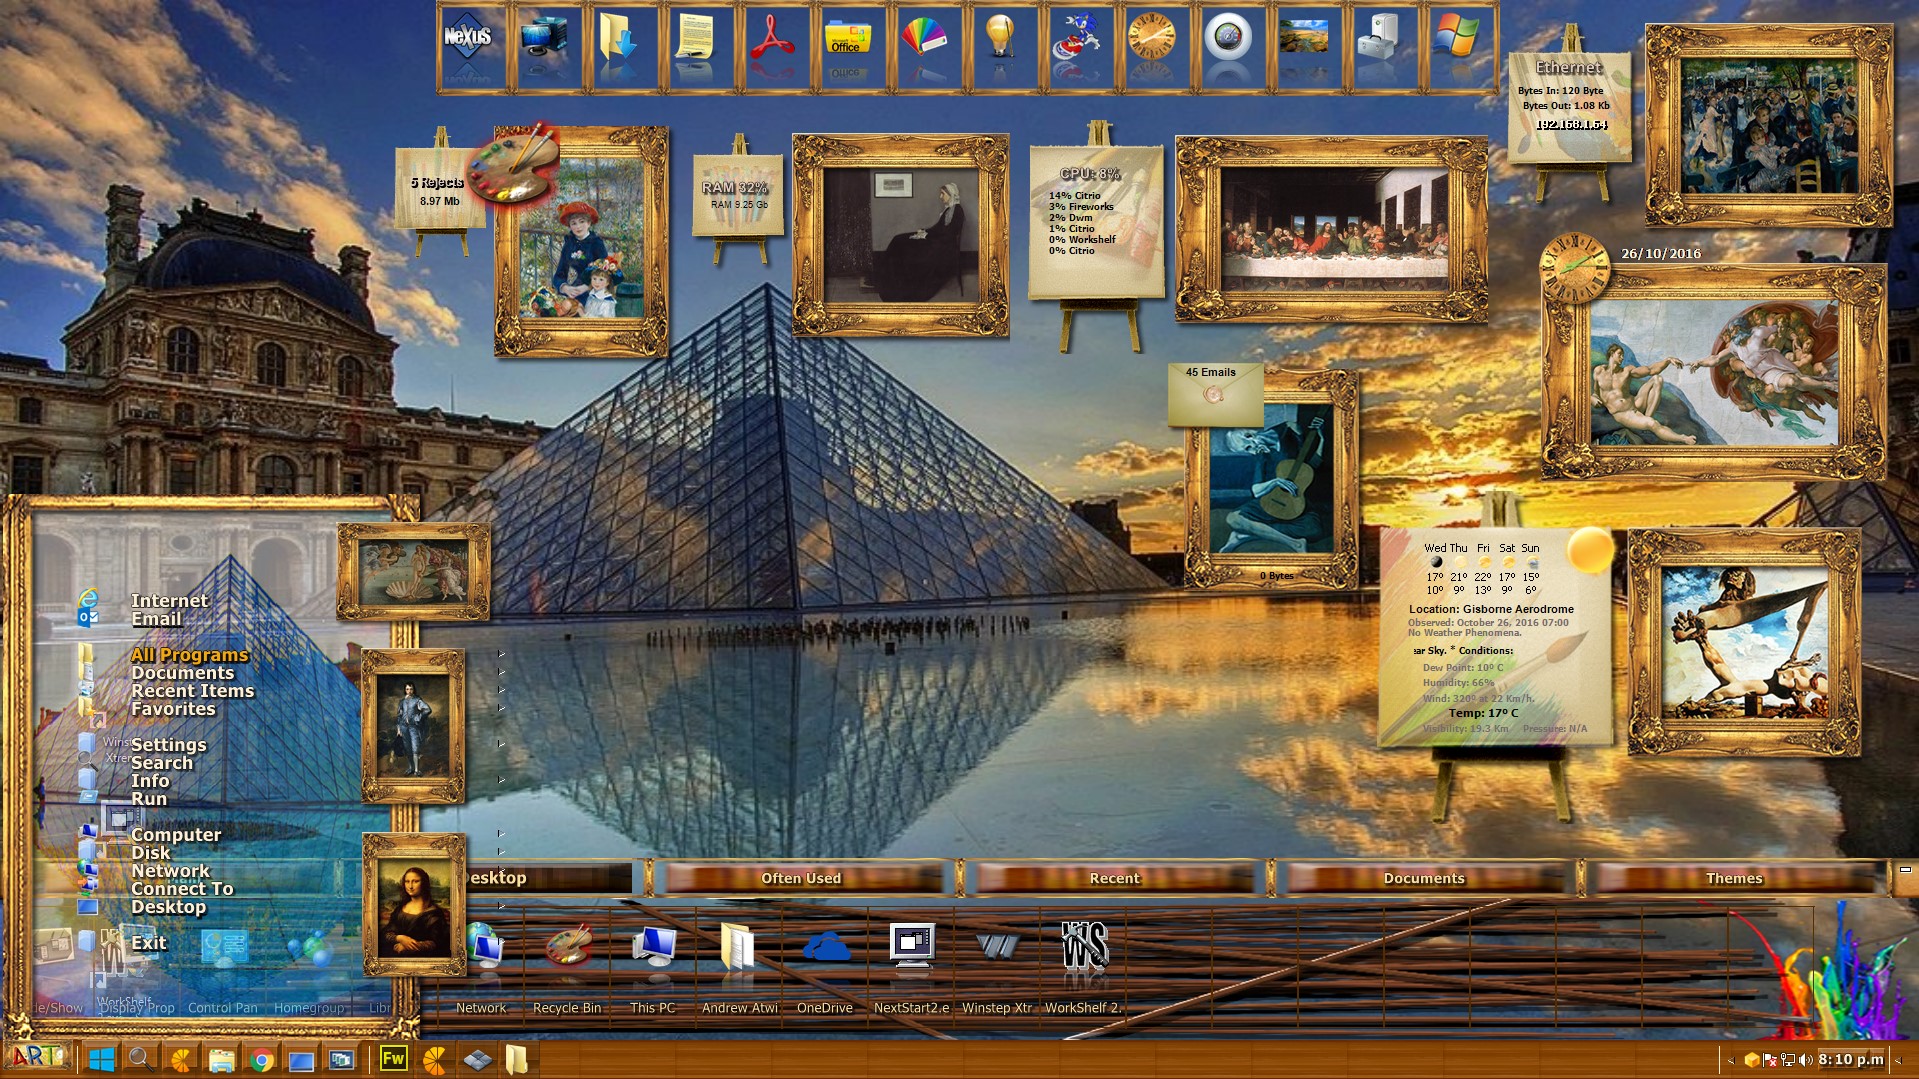Screen dimensions: 1919x1079
Task: Expand the All Programs submenu
Action: tap(189, 655)
